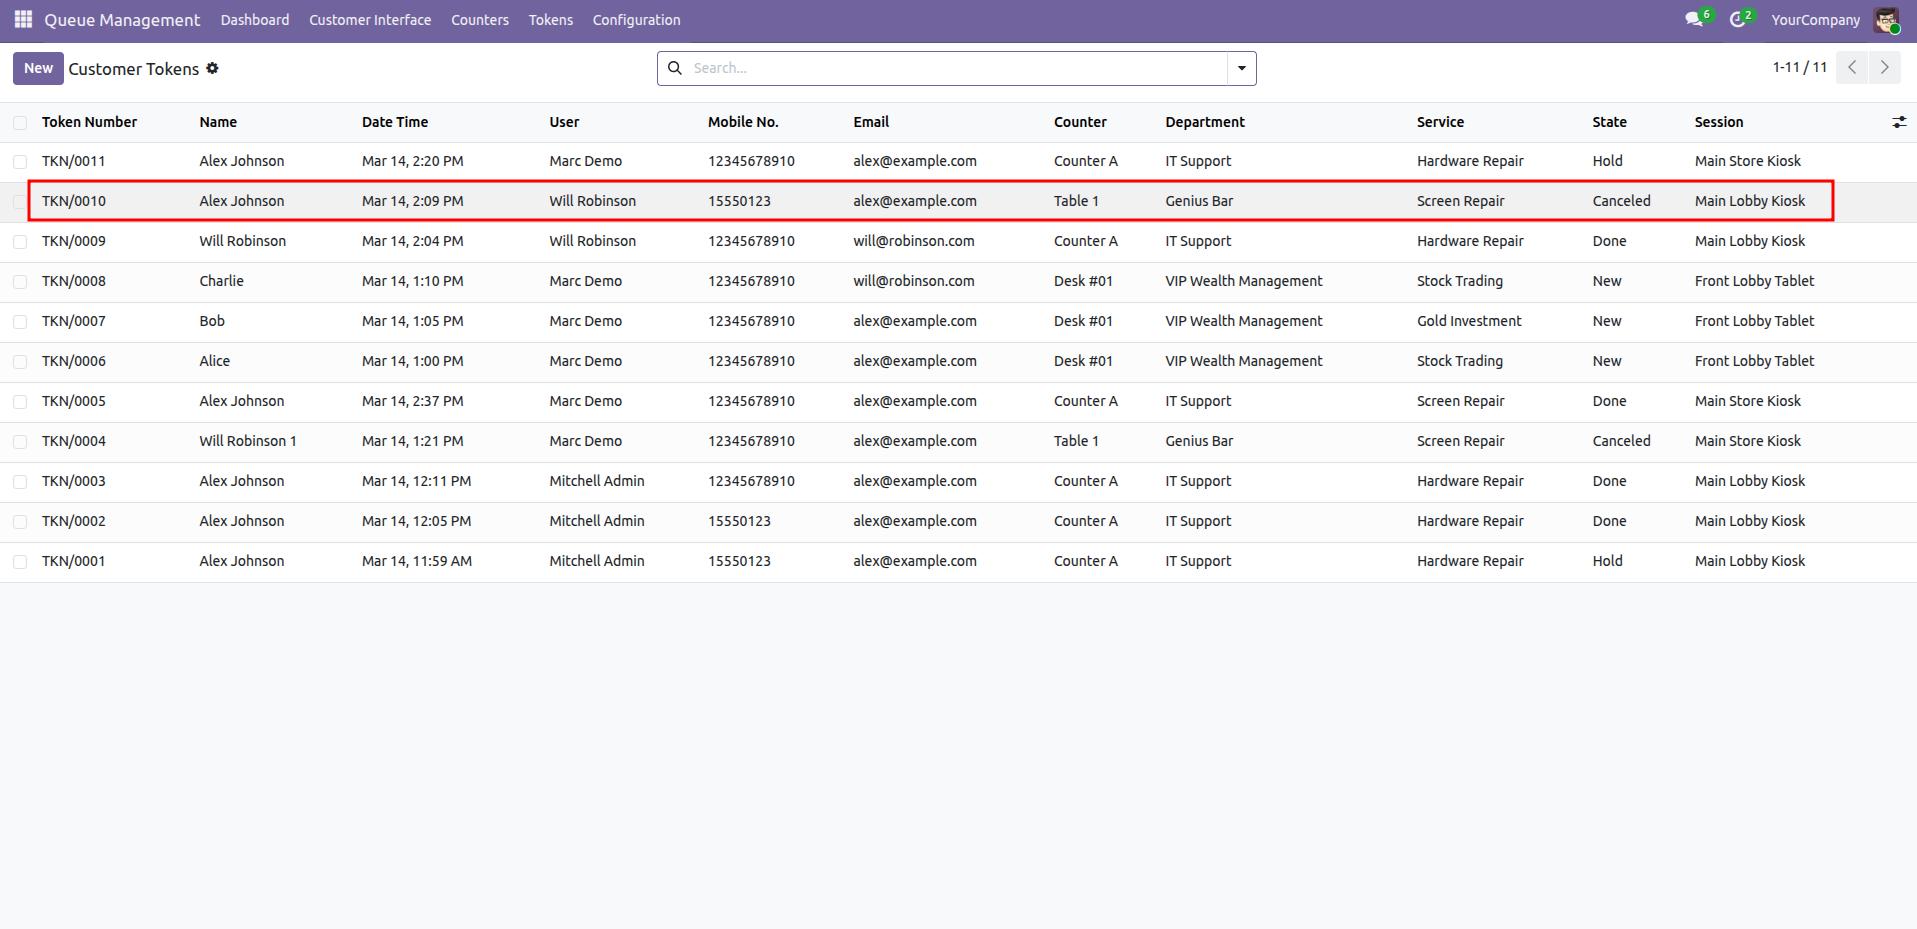Click Gold Investment service cell
This screenshot has height=929, width=1917.
click(1469, 321)
